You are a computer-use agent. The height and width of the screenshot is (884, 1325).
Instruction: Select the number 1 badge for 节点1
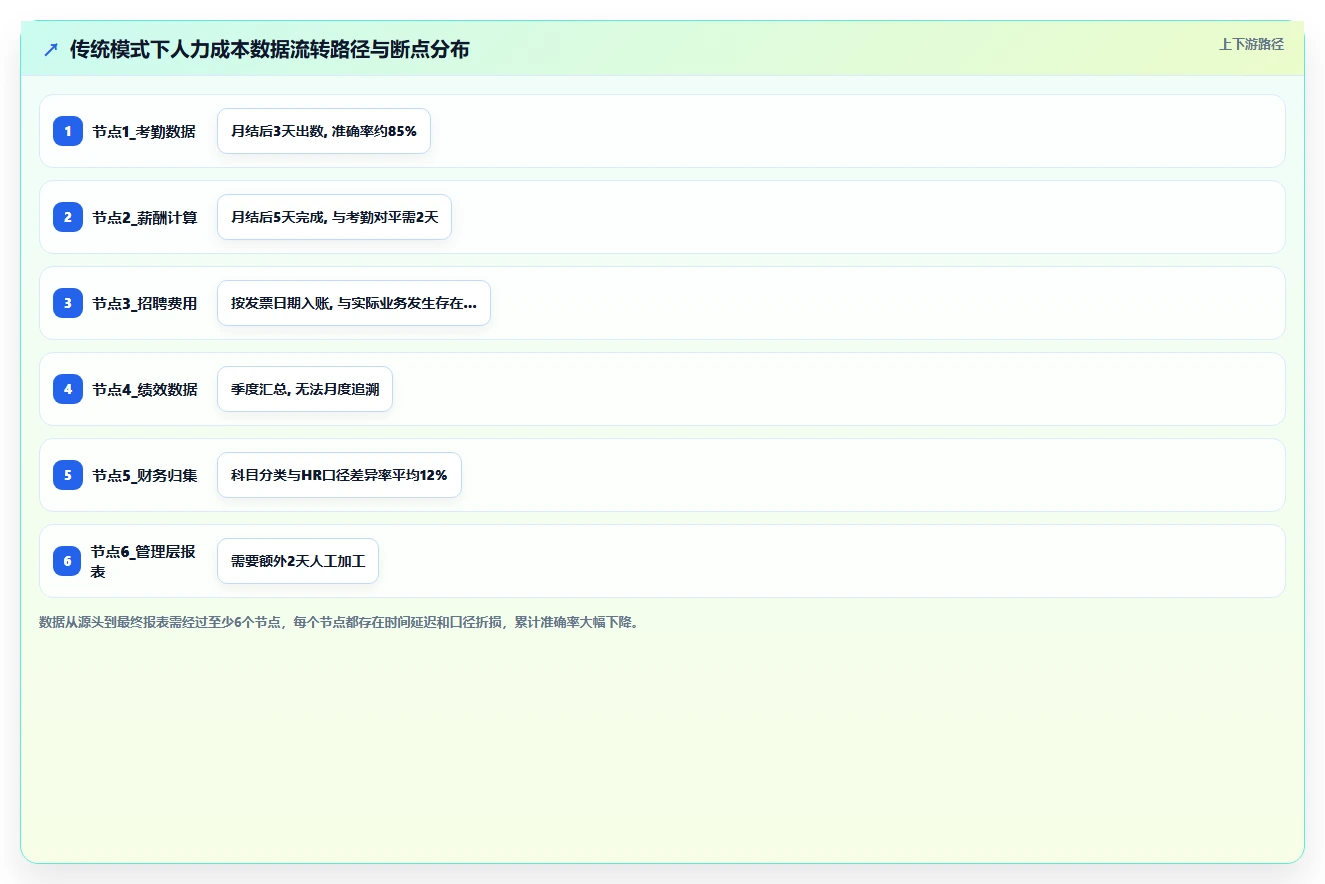point(68,131)
